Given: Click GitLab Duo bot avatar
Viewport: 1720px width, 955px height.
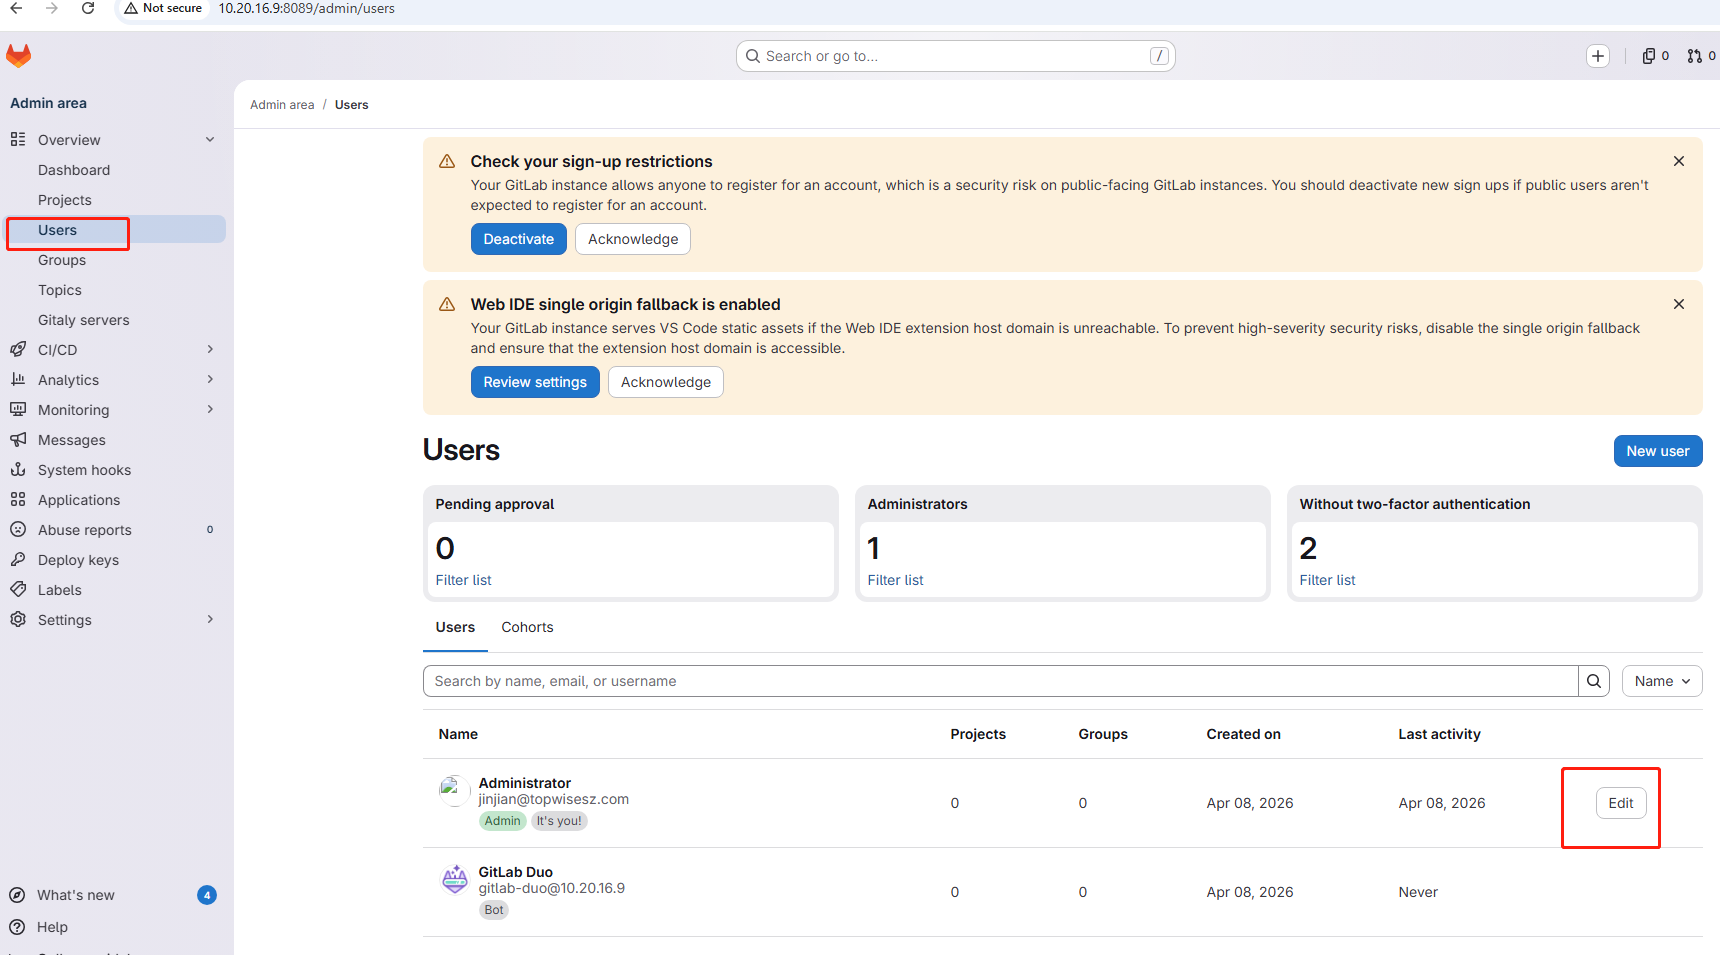Looking at the screenshot, I should click(454, 880).
